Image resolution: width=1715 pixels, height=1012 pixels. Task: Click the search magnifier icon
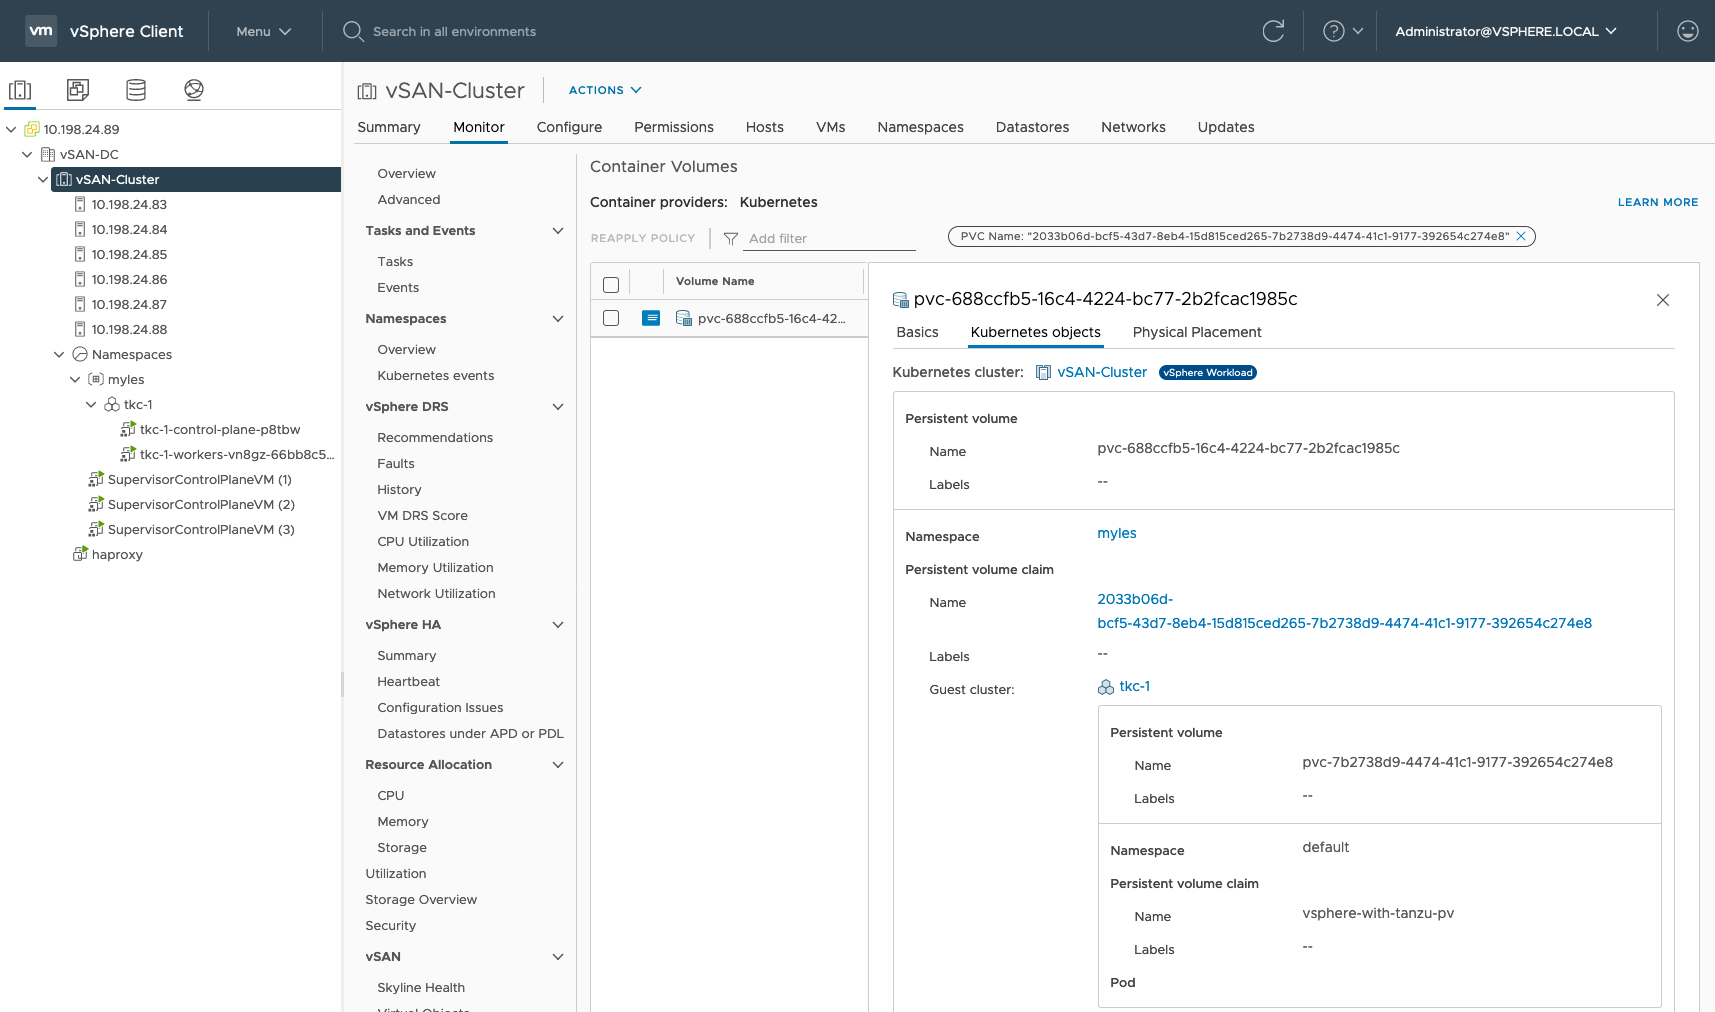tap(353, 31)
